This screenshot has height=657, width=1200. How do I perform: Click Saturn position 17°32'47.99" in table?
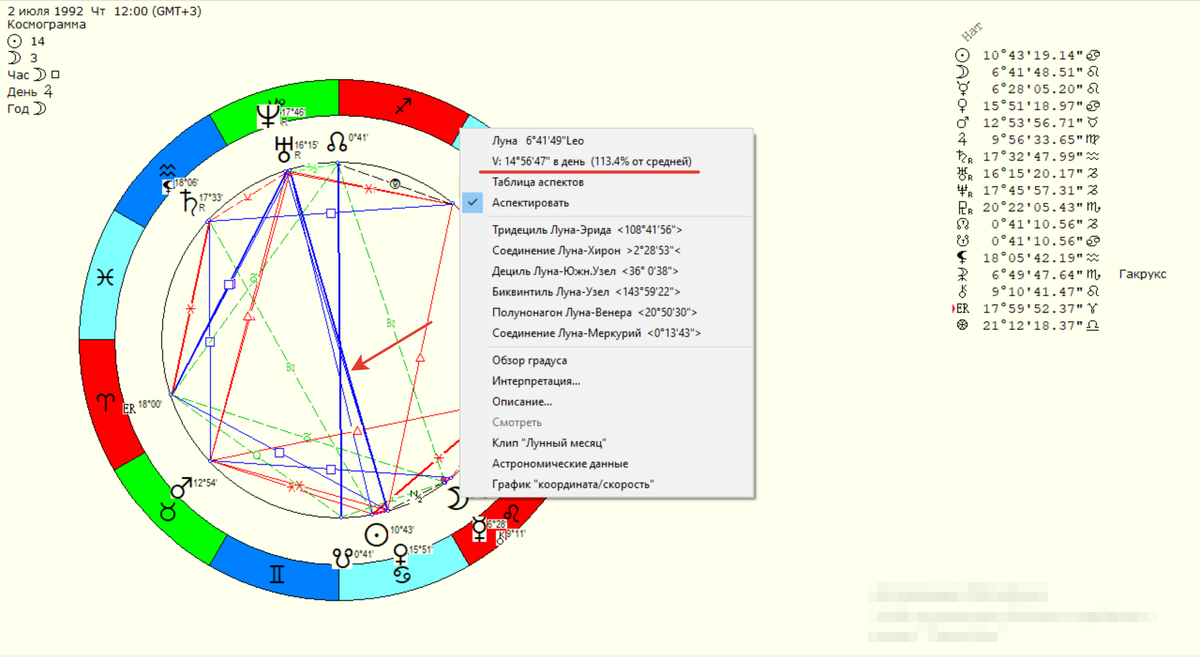point(1032,157)
